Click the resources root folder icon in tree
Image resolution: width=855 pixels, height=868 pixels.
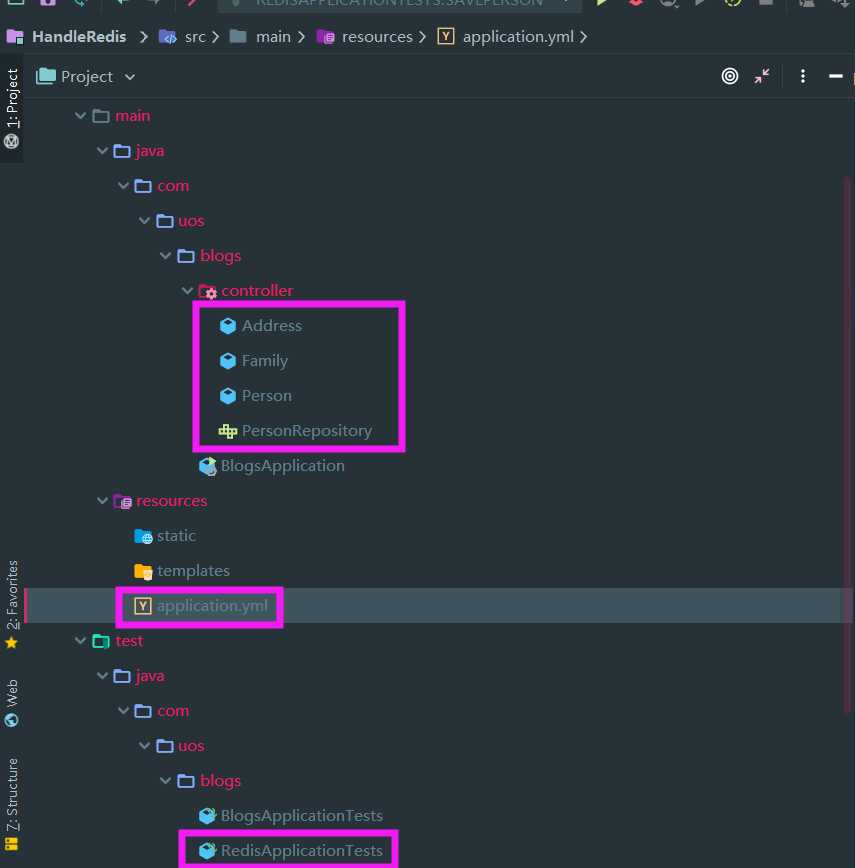coord(122,502)
